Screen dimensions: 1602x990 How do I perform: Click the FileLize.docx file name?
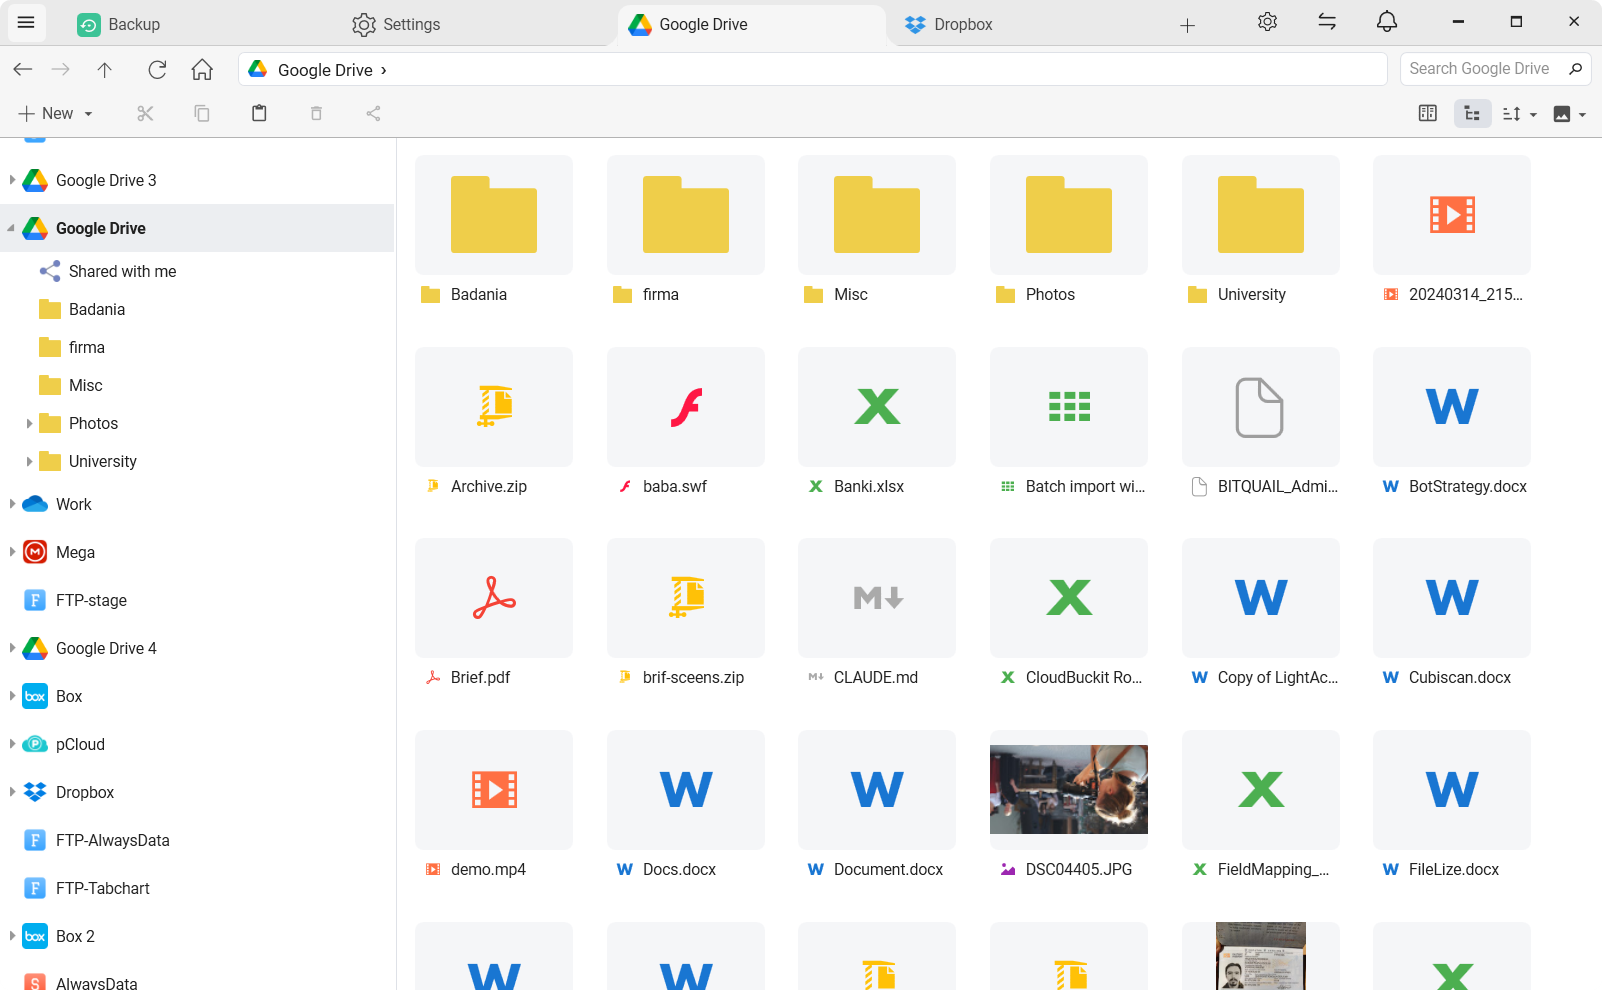coord(1454,870)
